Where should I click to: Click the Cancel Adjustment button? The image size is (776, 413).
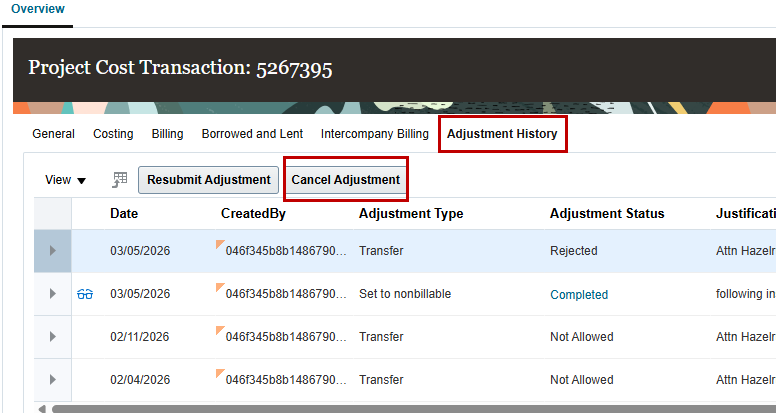tap(345, 180)
